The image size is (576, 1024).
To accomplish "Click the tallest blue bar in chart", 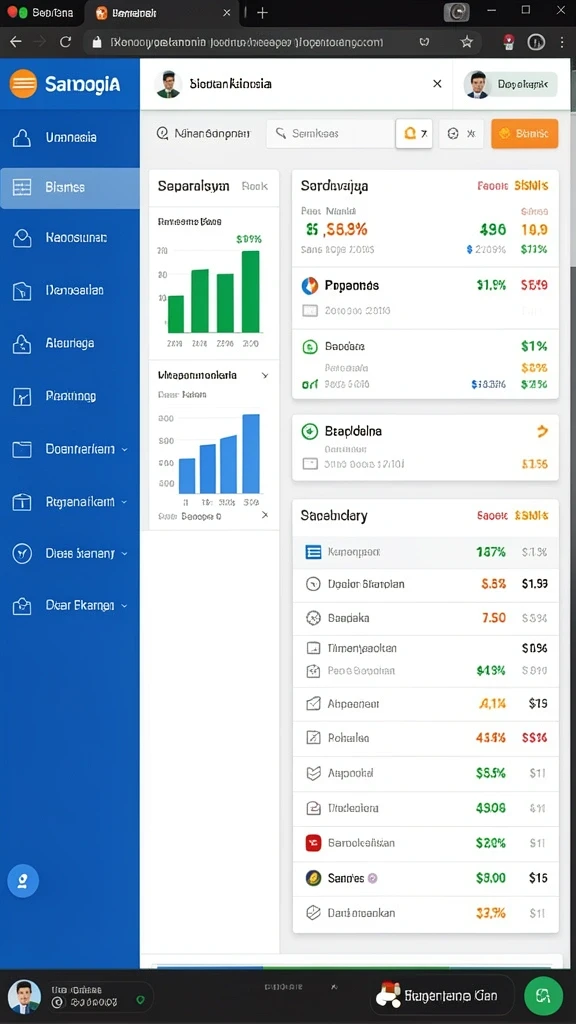I will click(251, 454).
